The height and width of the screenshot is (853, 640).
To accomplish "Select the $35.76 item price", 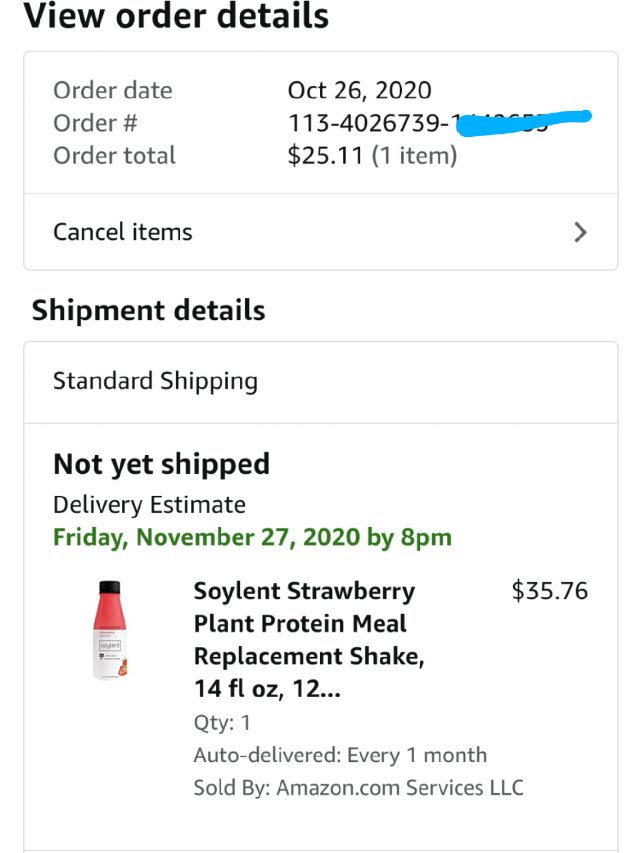I will (552, 590).
